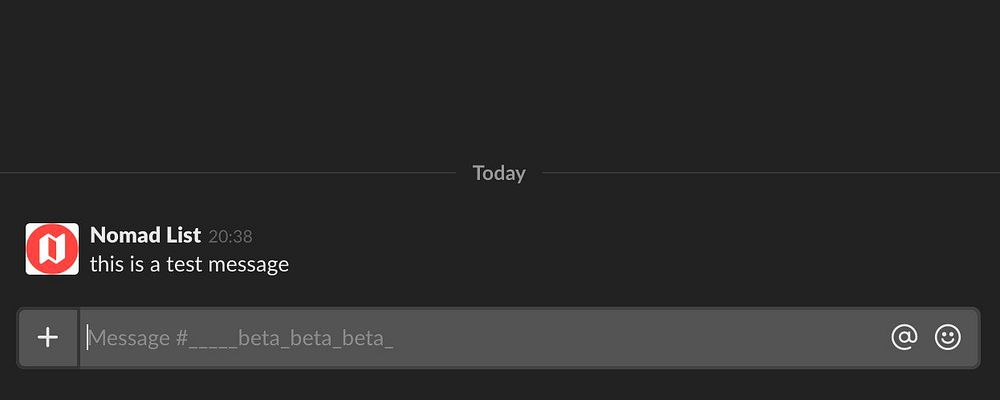This screenshot has width=1000, height=400.
Task: Click the 20:38 message timestamp
Action: (230, 237)
